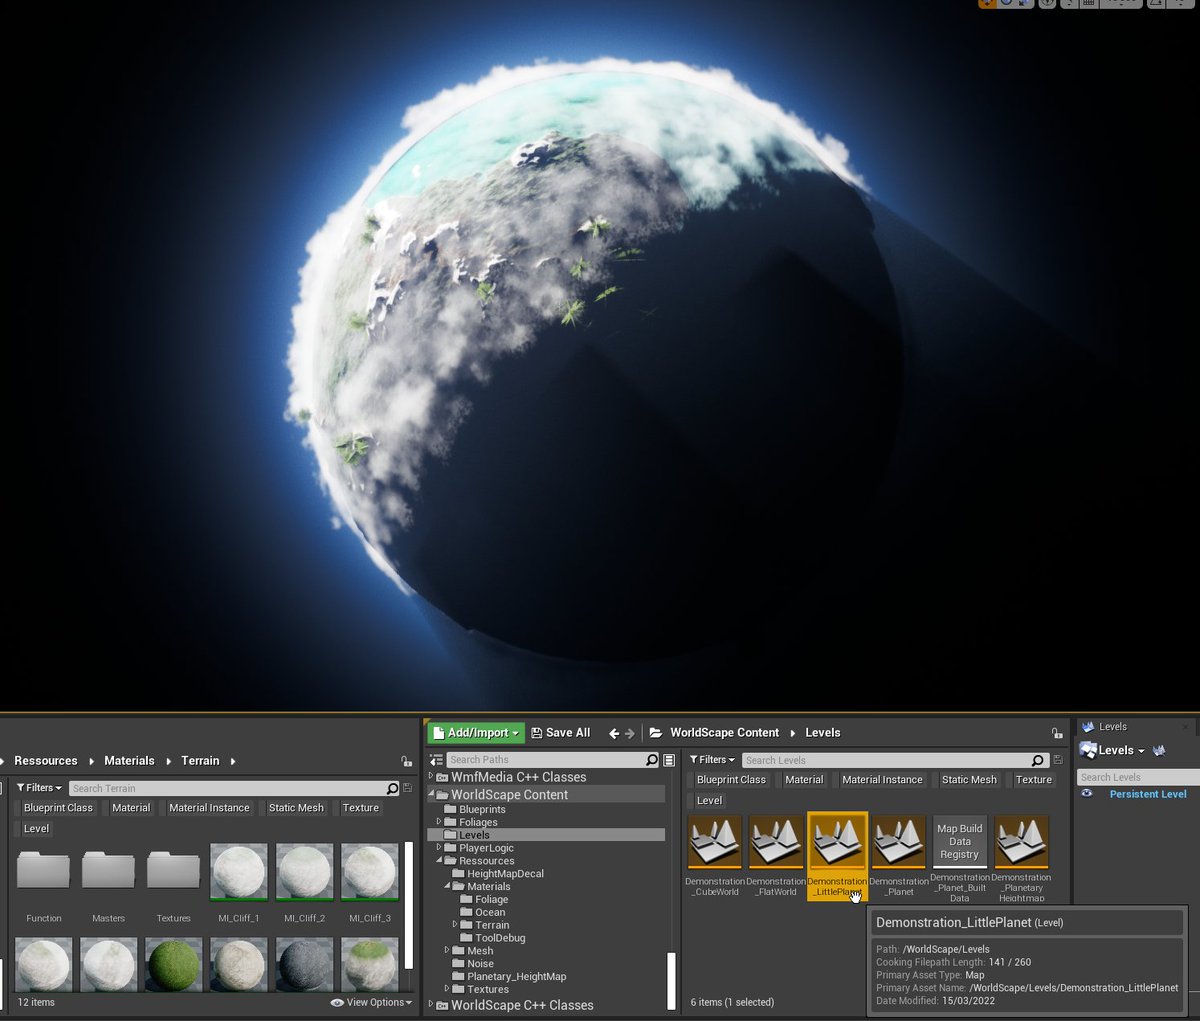Open the Add/Import dropdown
The width and height of the screenshot is (1200, 1021).
tap(476, 732)
